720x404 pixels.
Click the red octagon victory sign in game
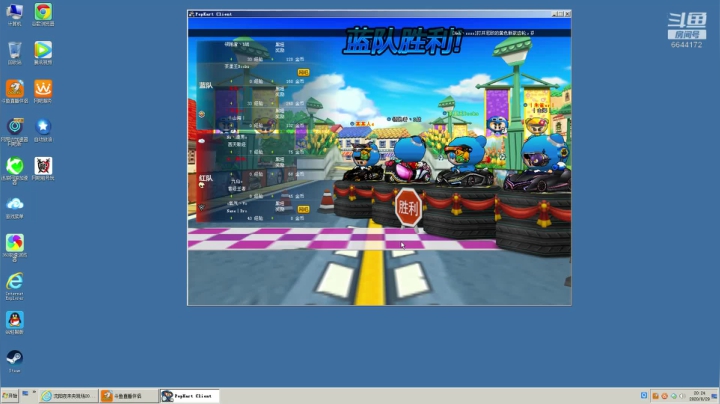pyautogui.click(x=408, y=208)
